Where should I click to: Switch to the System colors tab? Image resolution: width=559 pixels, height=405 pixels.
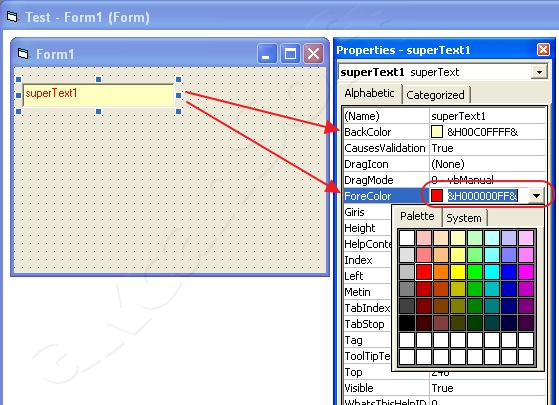pos(464,218)
